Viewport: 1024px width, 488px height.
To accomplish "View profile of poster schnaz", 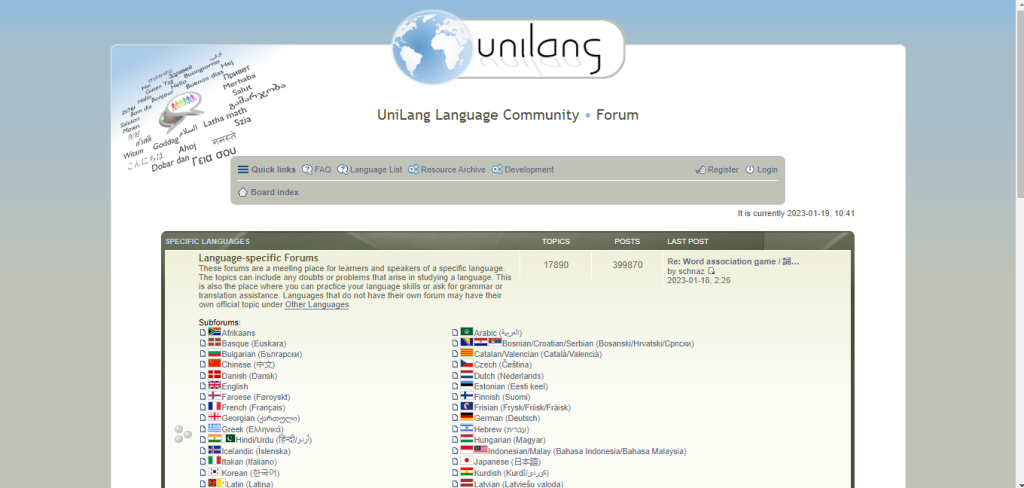I will coord(692,271).
